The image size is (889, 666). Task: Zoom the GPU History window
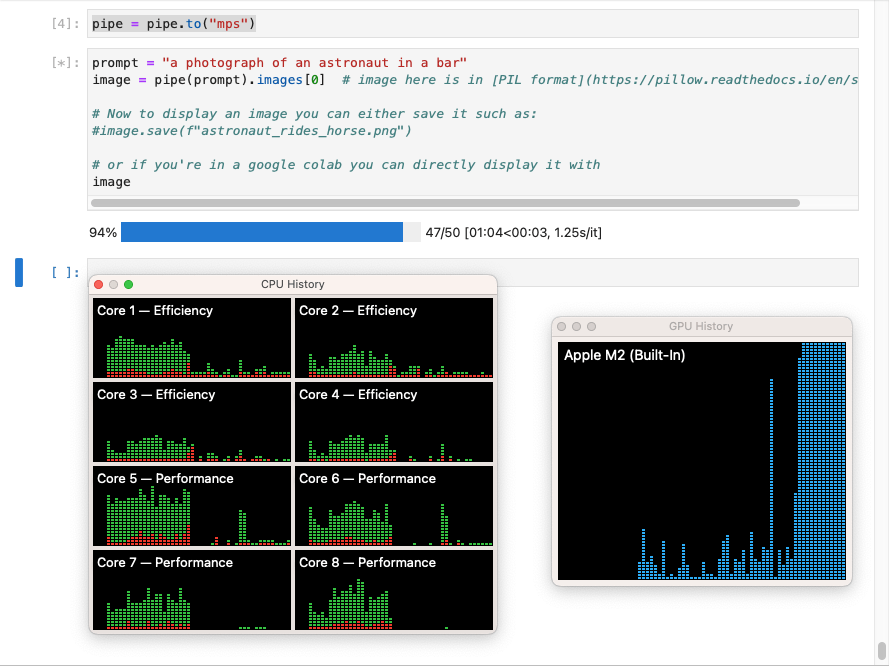pos(592,327)
